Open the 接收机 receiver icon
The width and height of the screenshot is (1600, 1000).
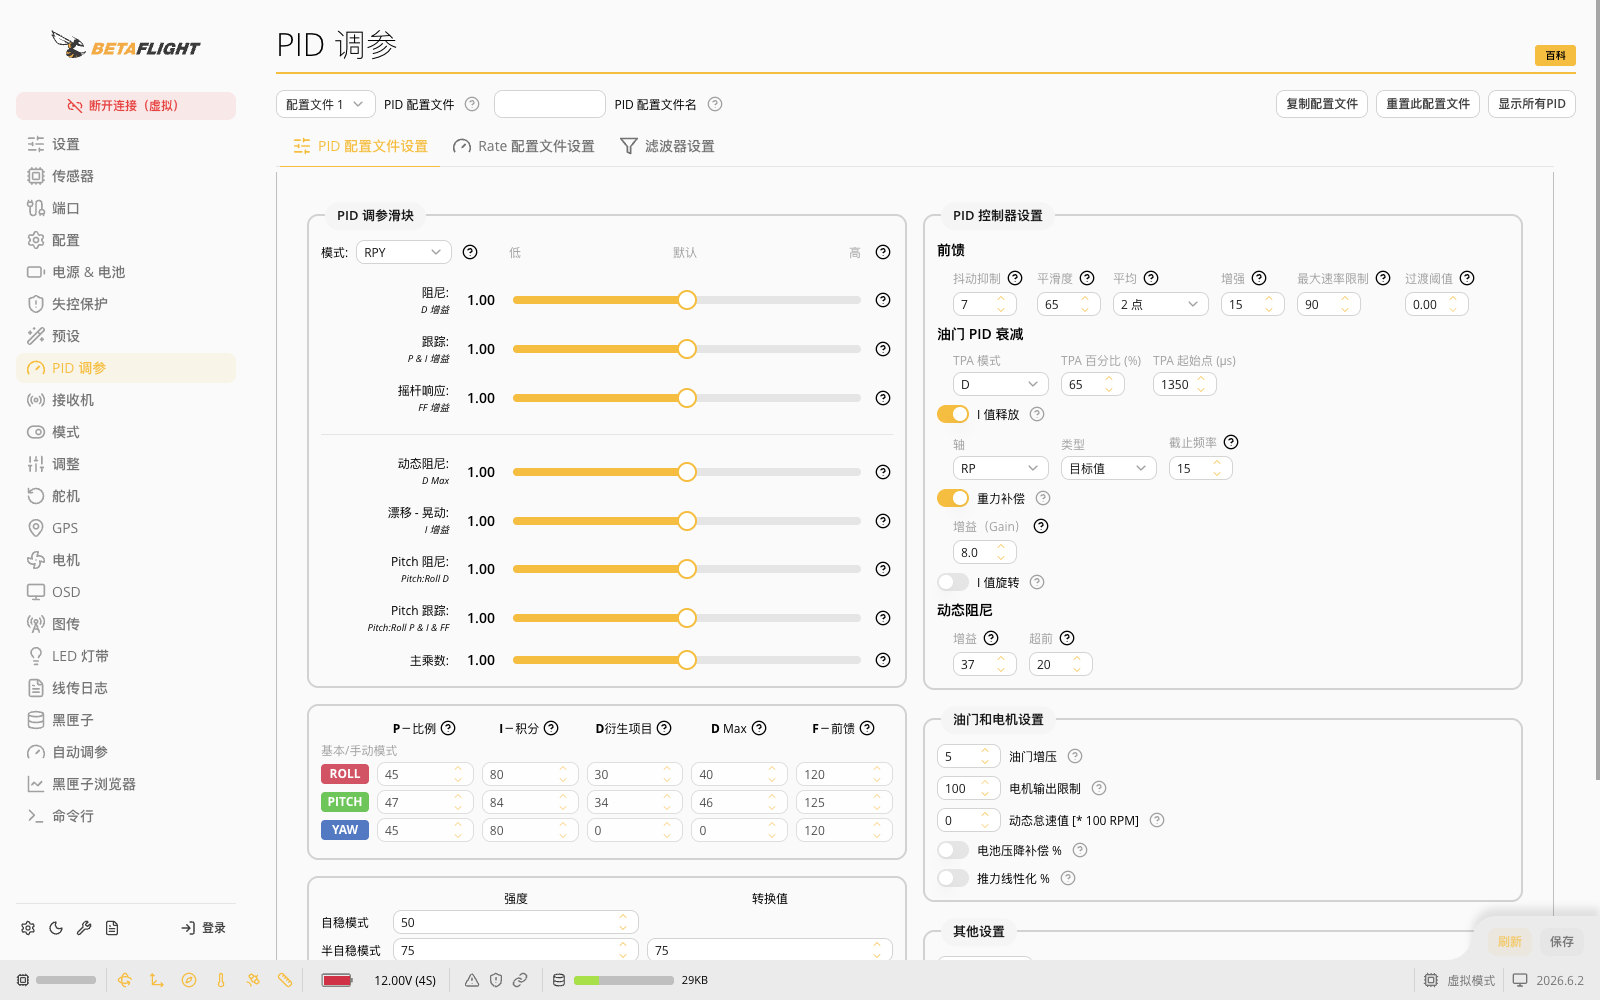36,400
